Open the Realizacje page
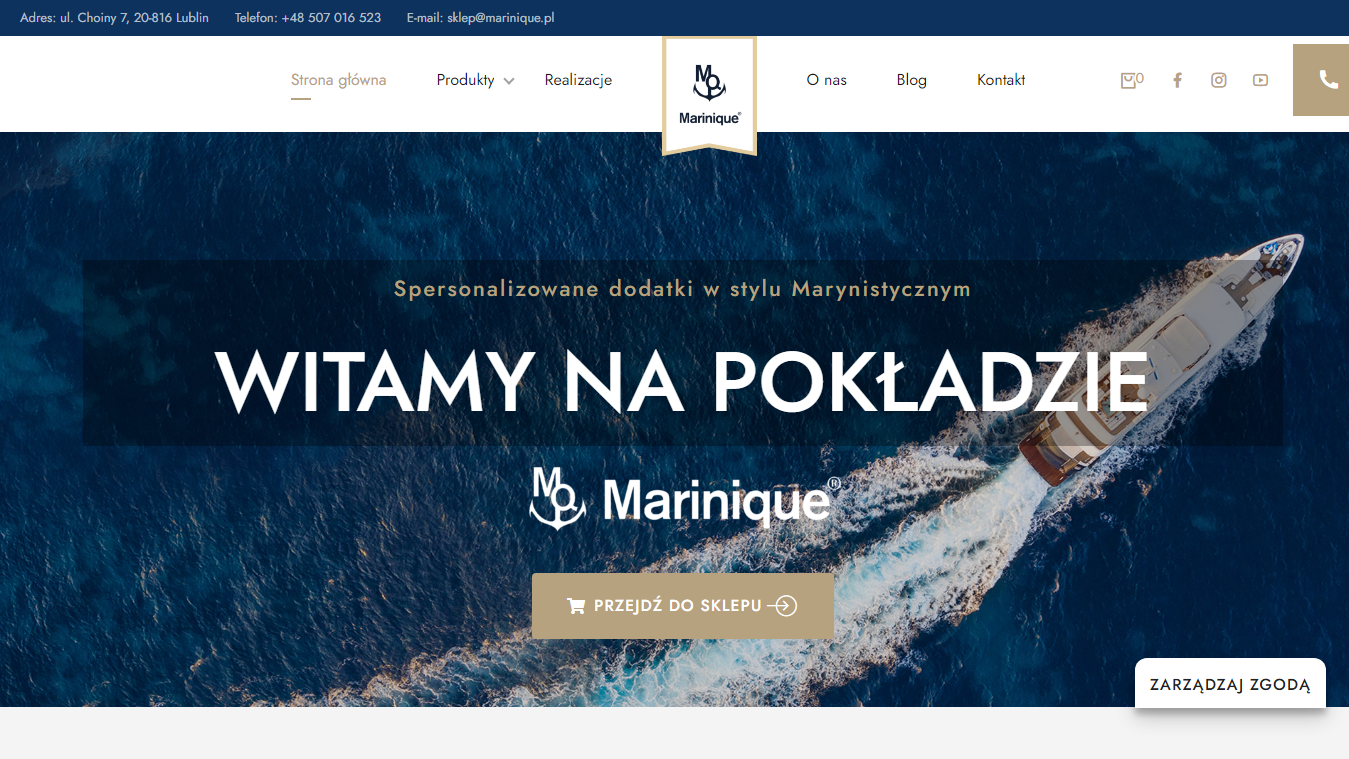 578,80
